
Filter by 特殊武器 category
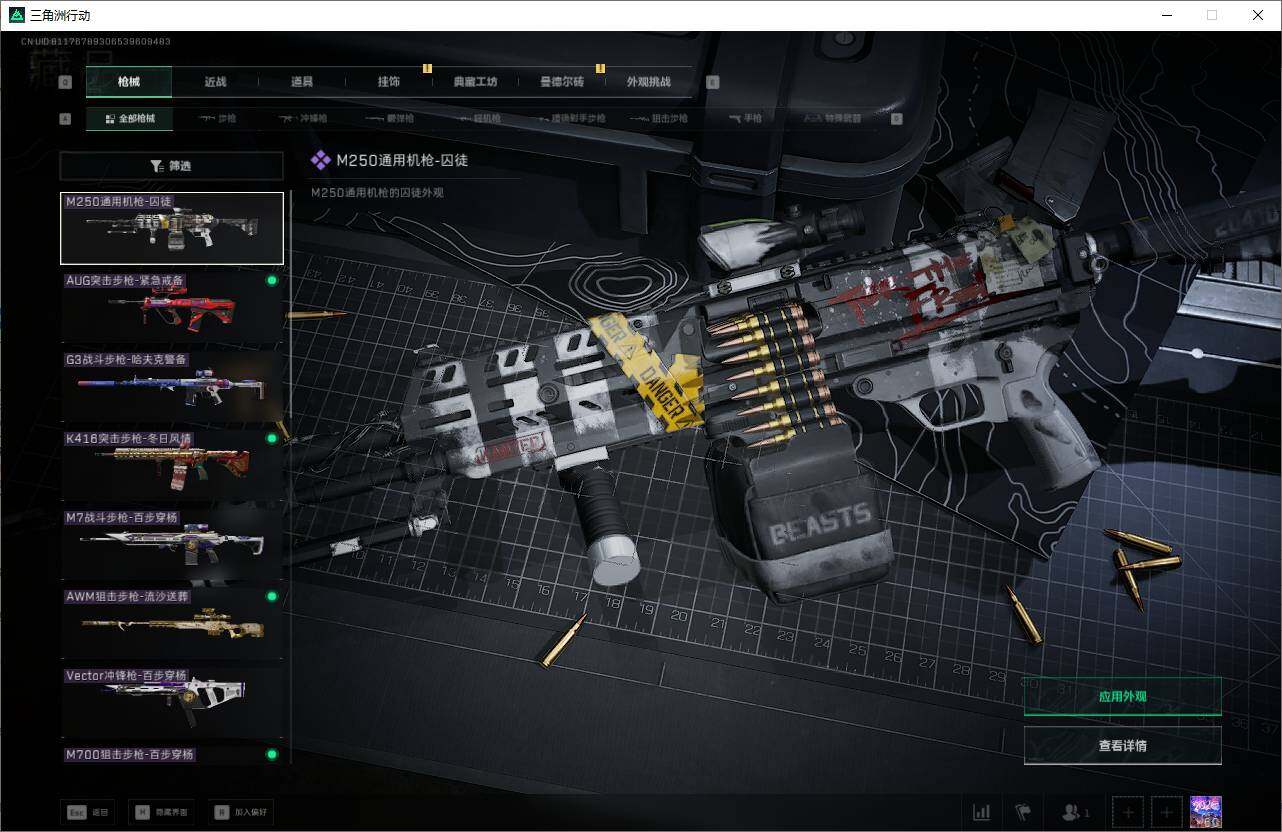(x=834, y=119)
